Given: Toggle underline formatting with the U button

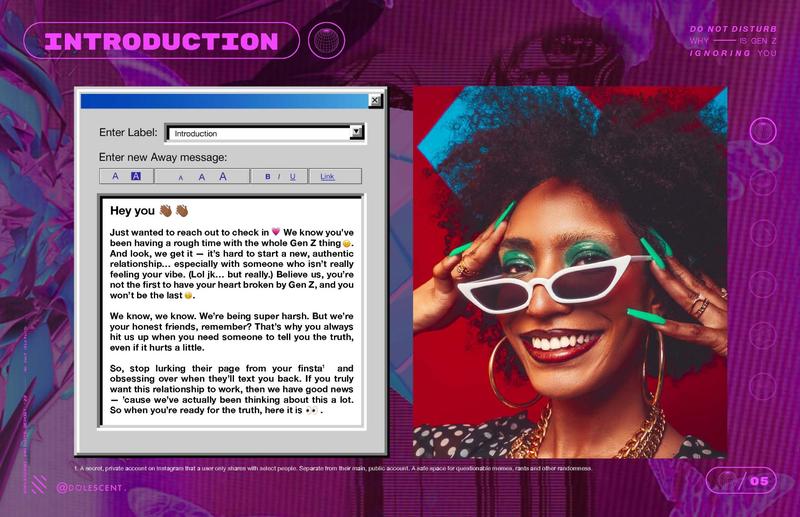Looking at the screenshot, I should tap(292, 177).
